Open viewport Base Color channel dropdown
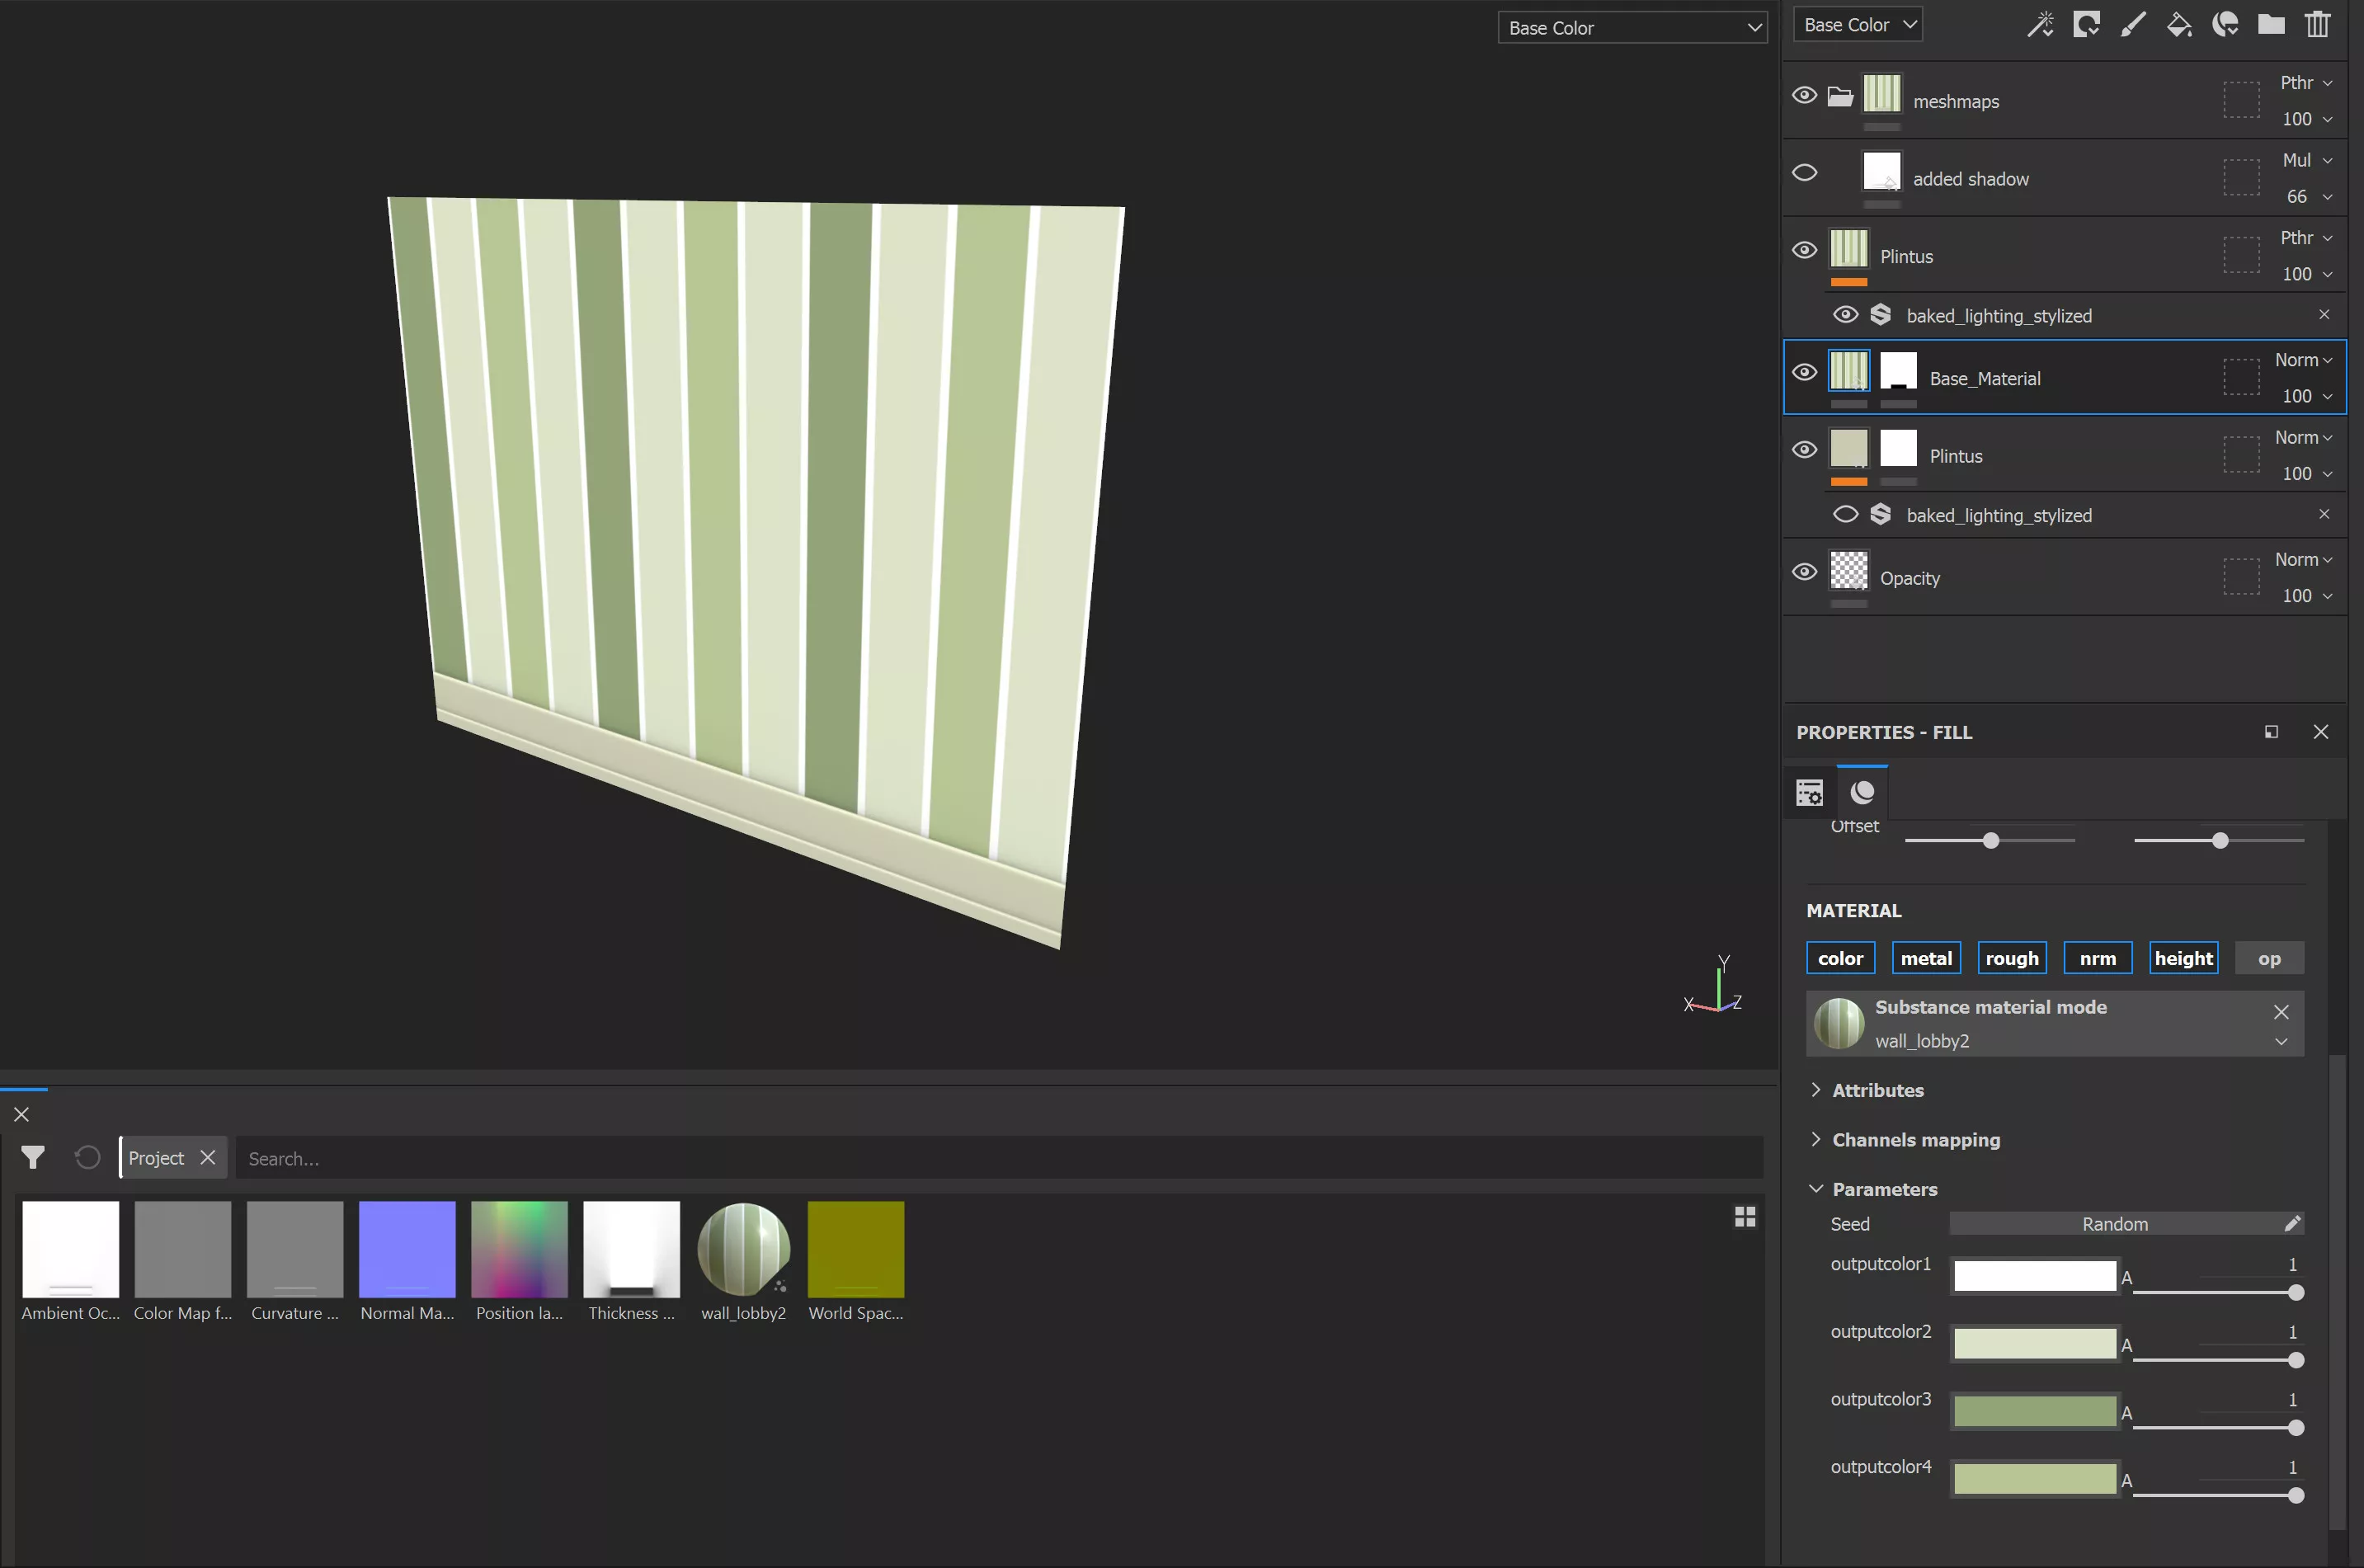 click(1632, 28)
